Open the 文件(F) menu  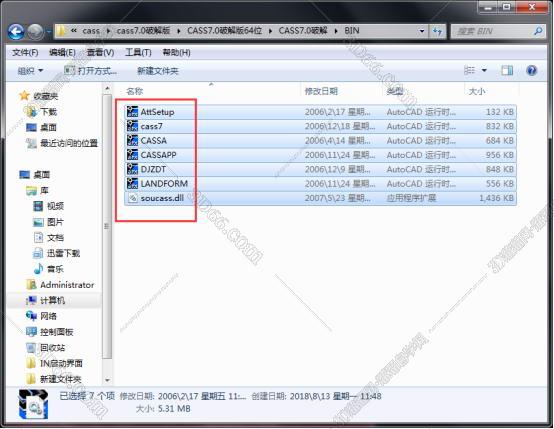click(x=25, y=53)
